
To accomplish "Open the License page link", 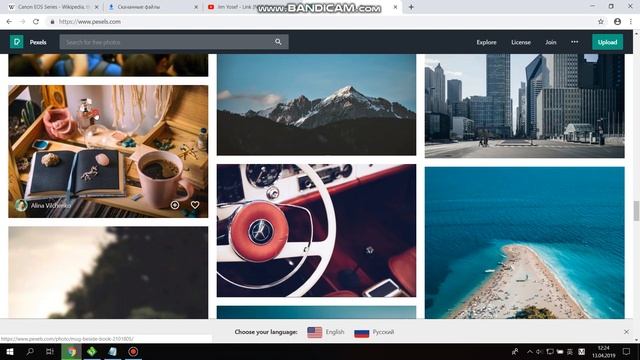I will point(521,42).
